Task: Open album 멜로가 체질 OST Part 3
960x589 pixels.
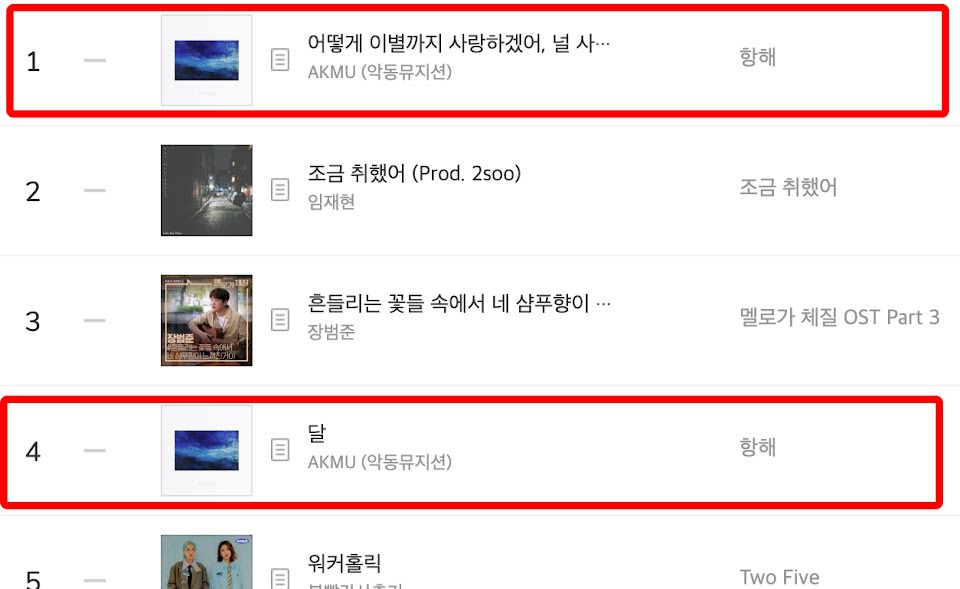Action: click(x=839, y=317)
